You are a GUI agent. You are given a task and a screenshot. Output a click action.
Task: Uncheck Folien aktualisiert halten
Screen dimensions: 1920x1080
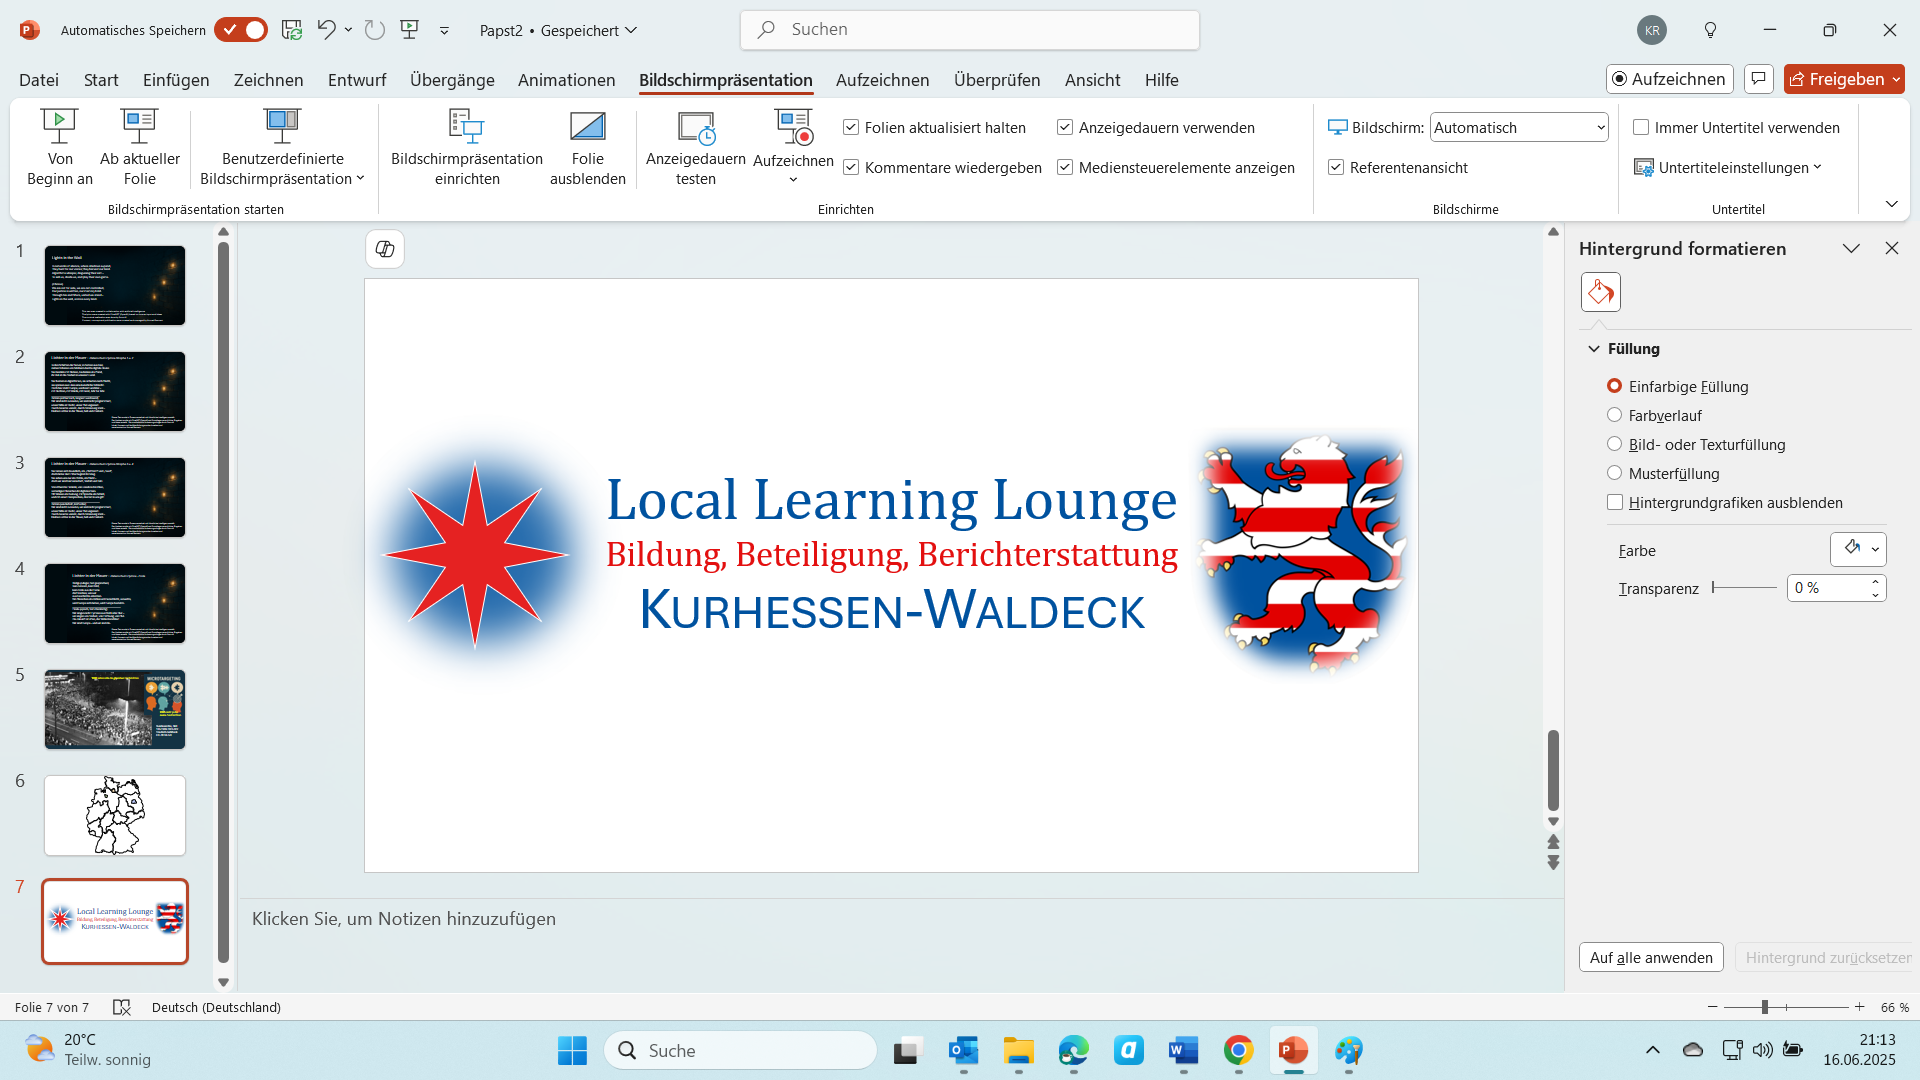(x=851, y=127)
